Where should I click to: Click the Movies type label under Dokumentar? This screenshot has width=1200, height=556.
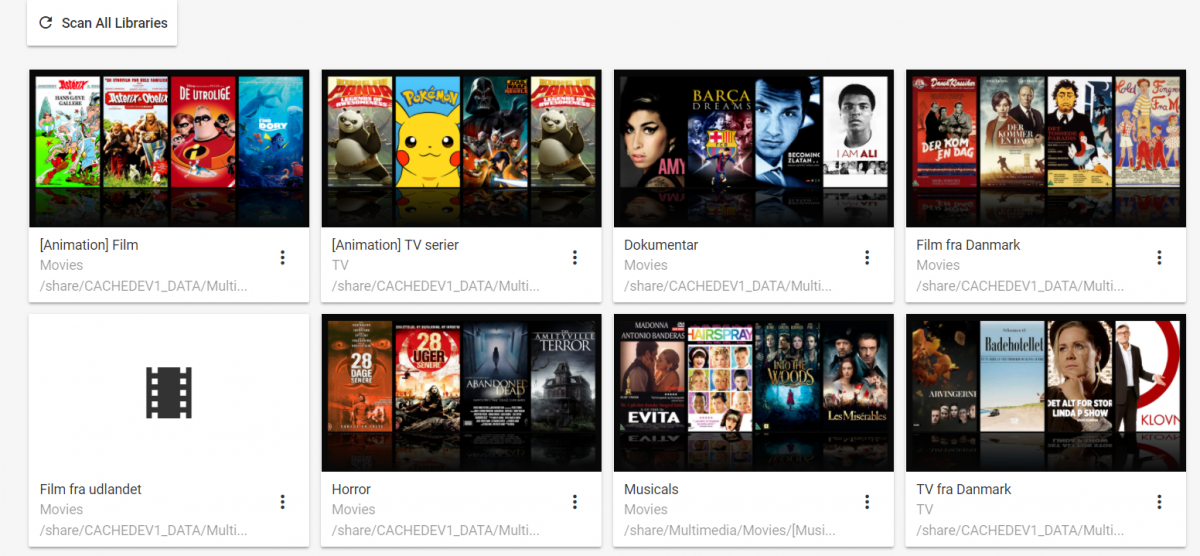pyautogui.click(x=645, y=265)
